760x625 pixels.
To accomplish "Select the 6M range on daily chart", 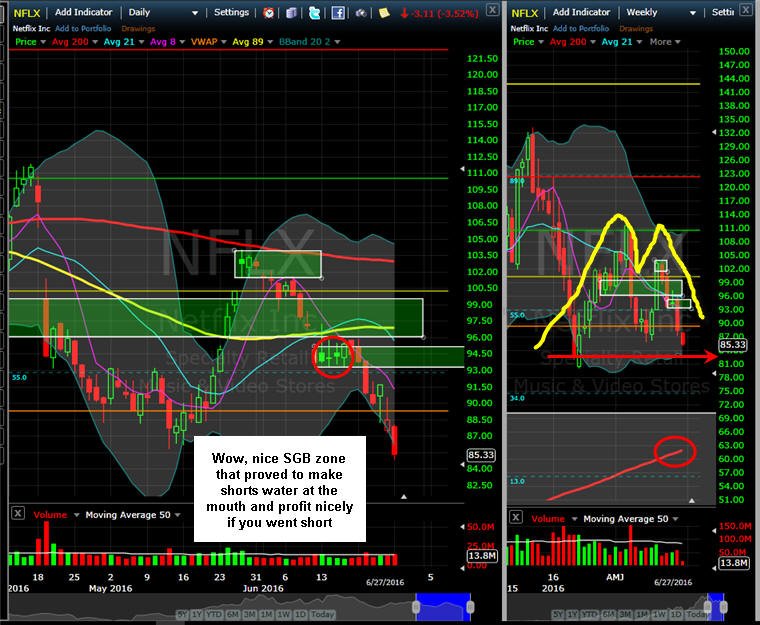I will [x=233, y=614].
